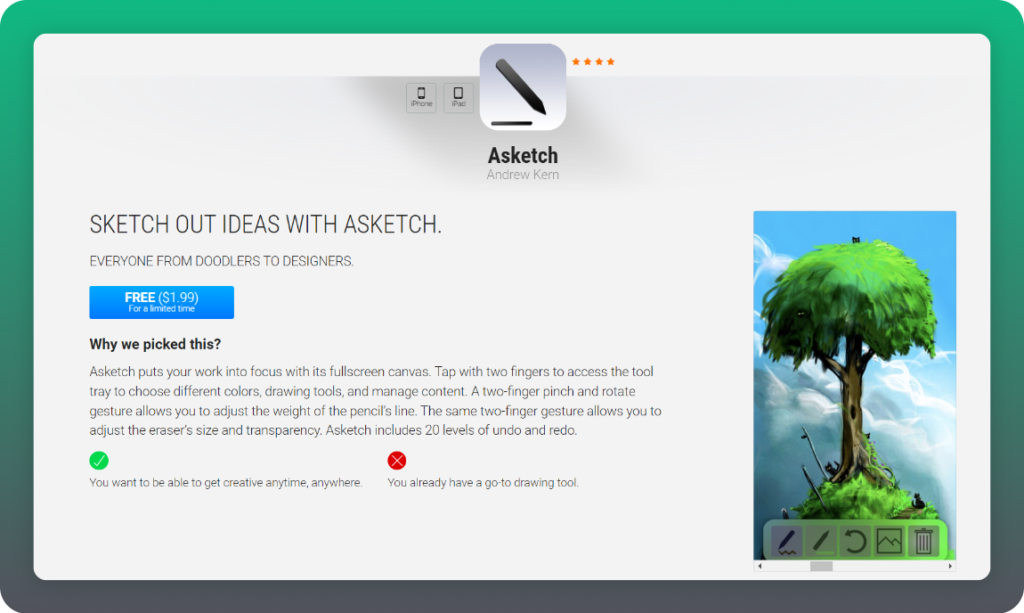Open developer Andrew Kern's name
This screenshot has width=1024, height=613.
pos(522,175)
